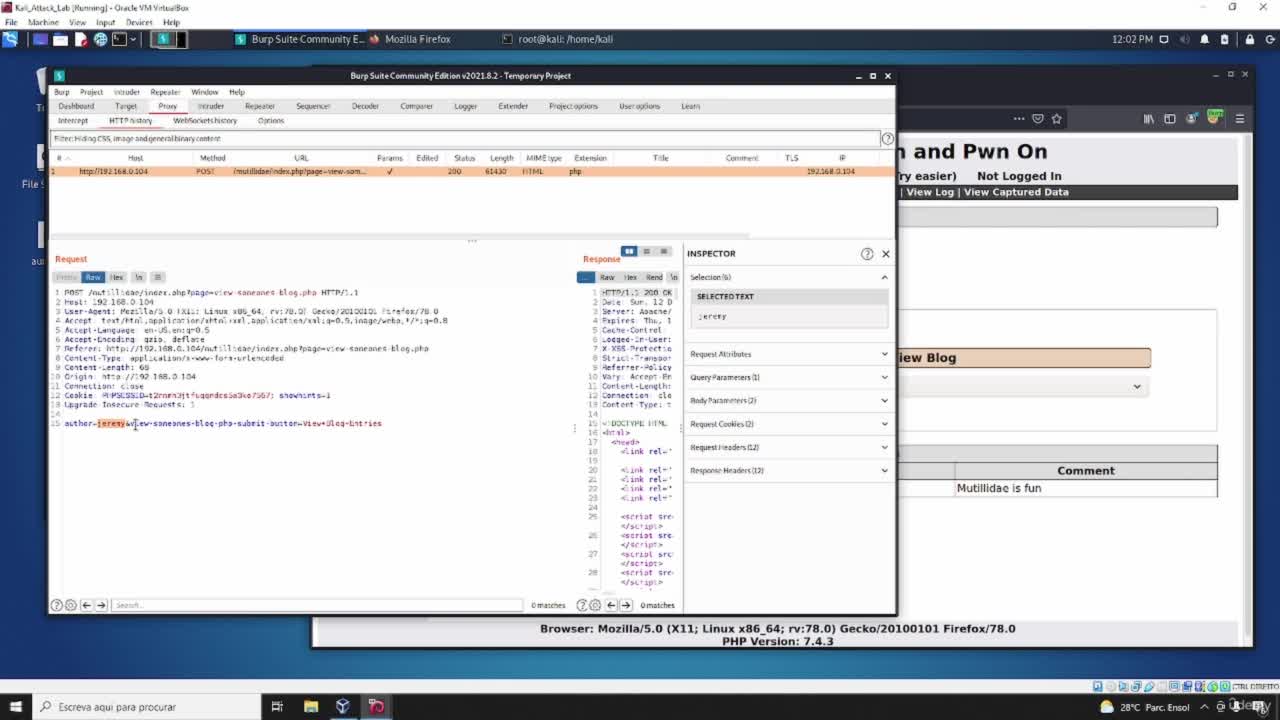Open Windows Task View icon
This screenshot has width=1280, height=720.
(277, 707)
